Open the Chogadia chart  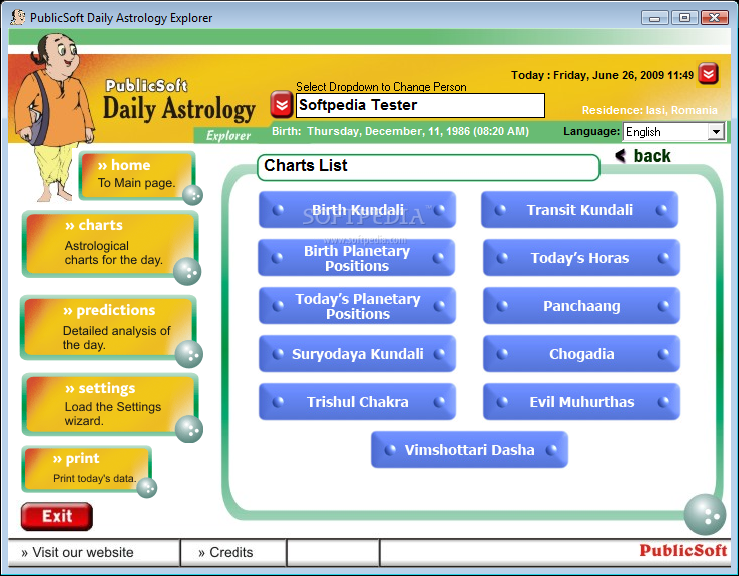[x=581, y=354]
